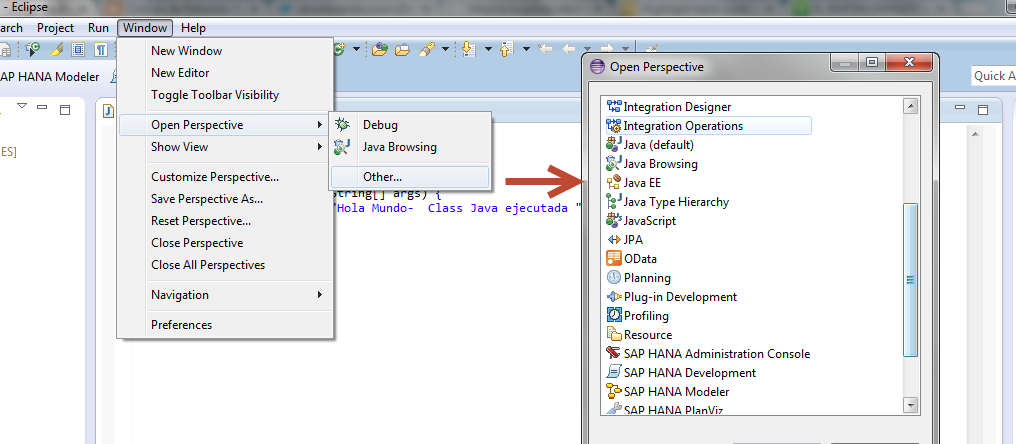Choose Java Browsing in the submenu
Image resolution: width=1016 pixels, height=444 pixels.
point(410,146)
